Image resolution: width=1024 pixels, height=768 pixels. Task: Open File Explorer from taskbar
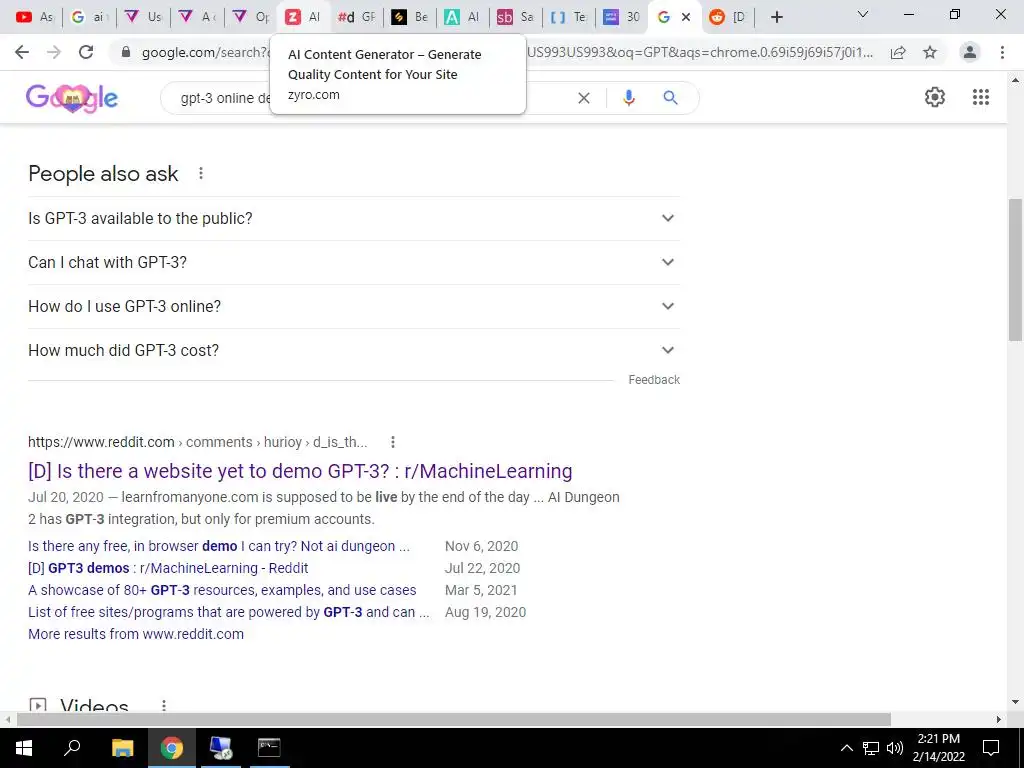122,747
